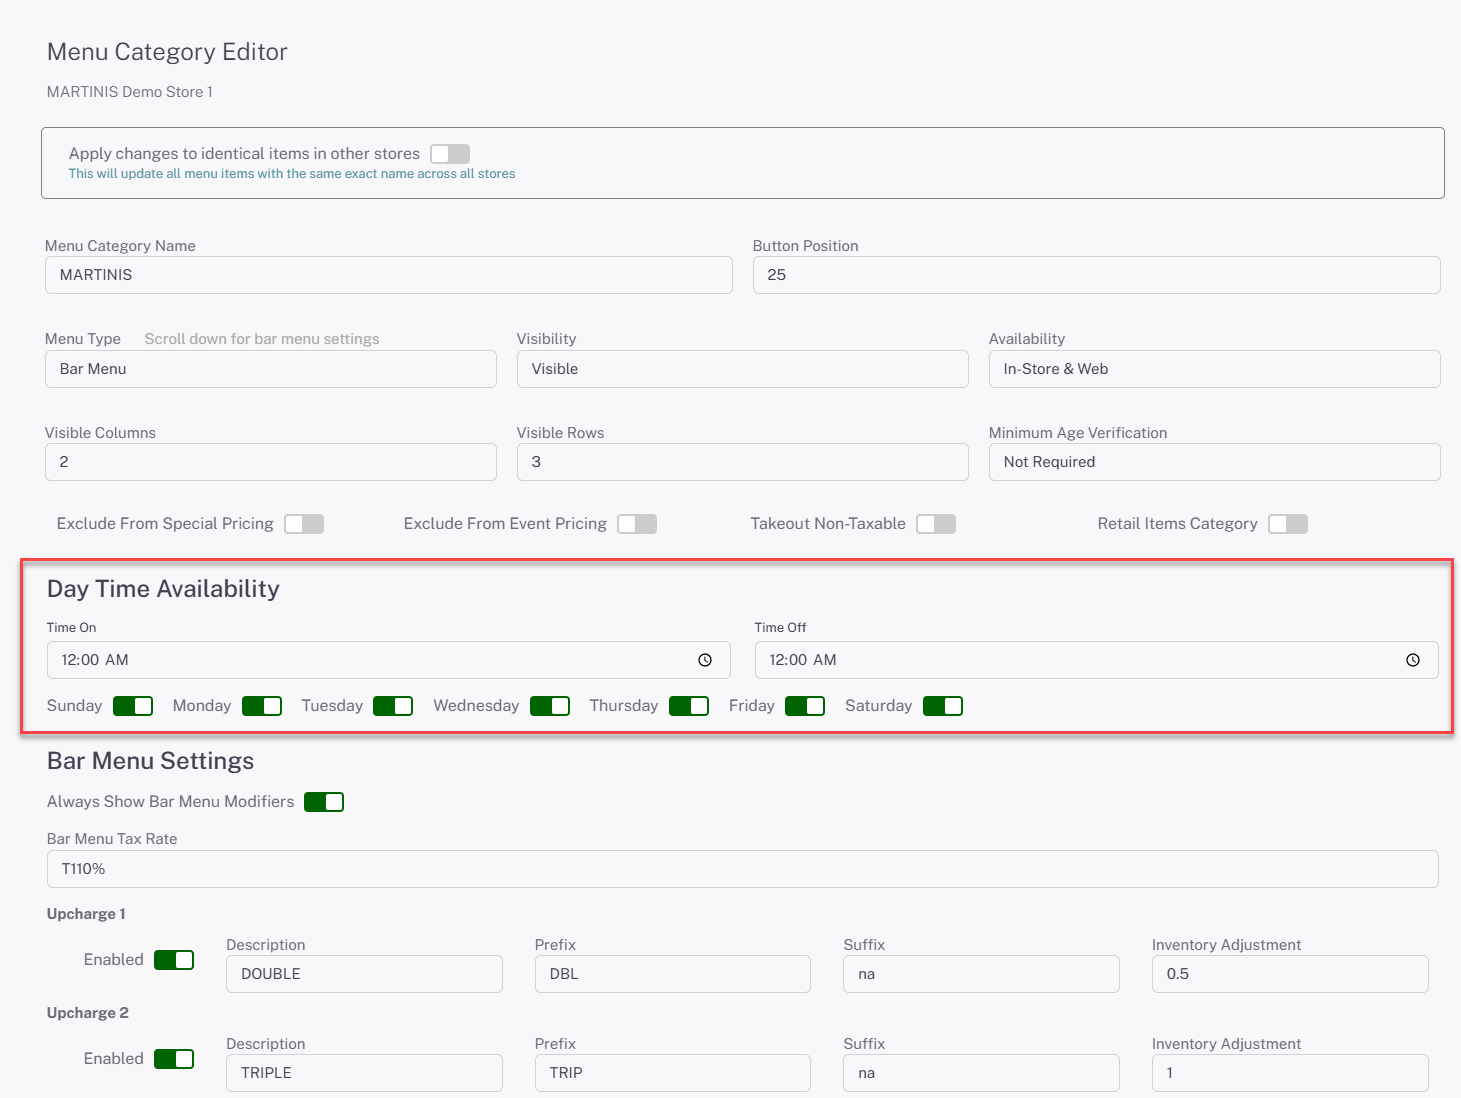Click the Menu Category Name field
Viewport: 1461px width, 1098px height.
click(x=388, y=275)
